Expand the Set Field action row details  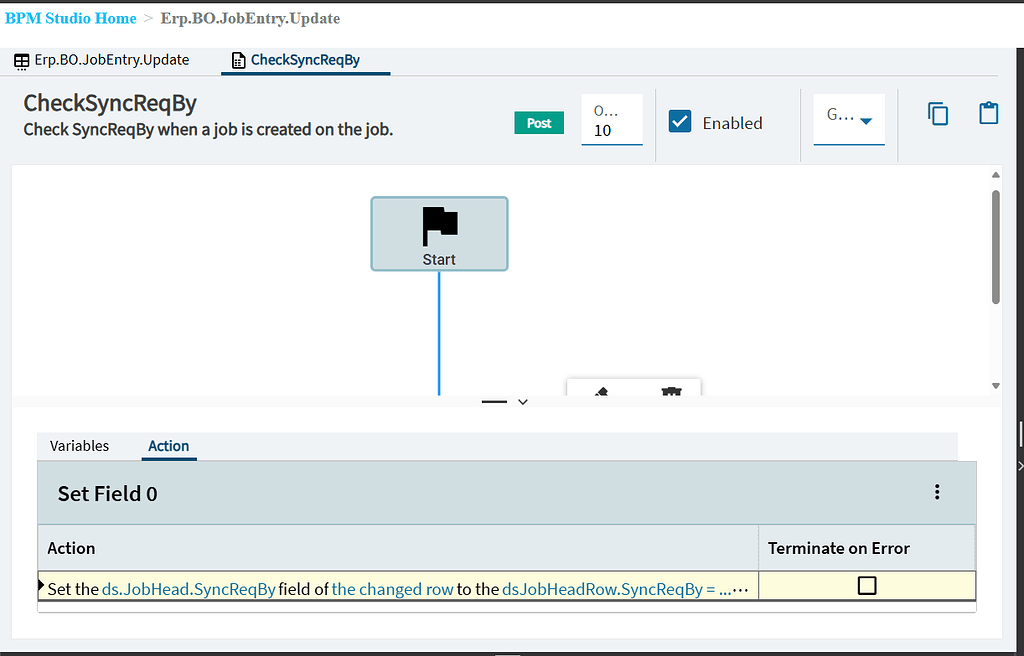pyautogui.click(x=41, y=585)
